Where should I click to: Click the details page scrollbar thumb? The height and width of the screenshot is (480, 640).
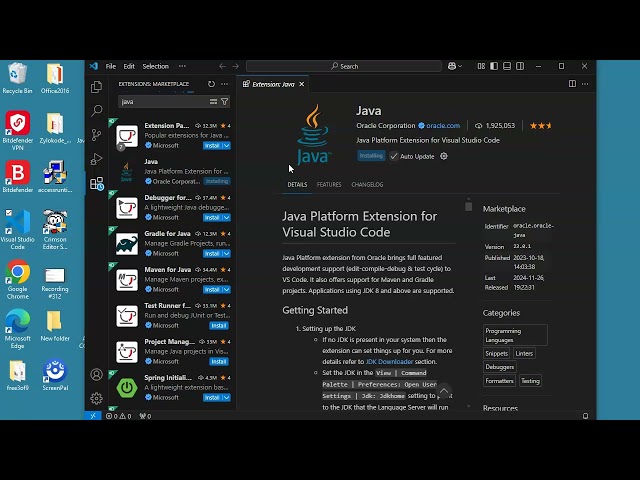click(x=469, y=205)
